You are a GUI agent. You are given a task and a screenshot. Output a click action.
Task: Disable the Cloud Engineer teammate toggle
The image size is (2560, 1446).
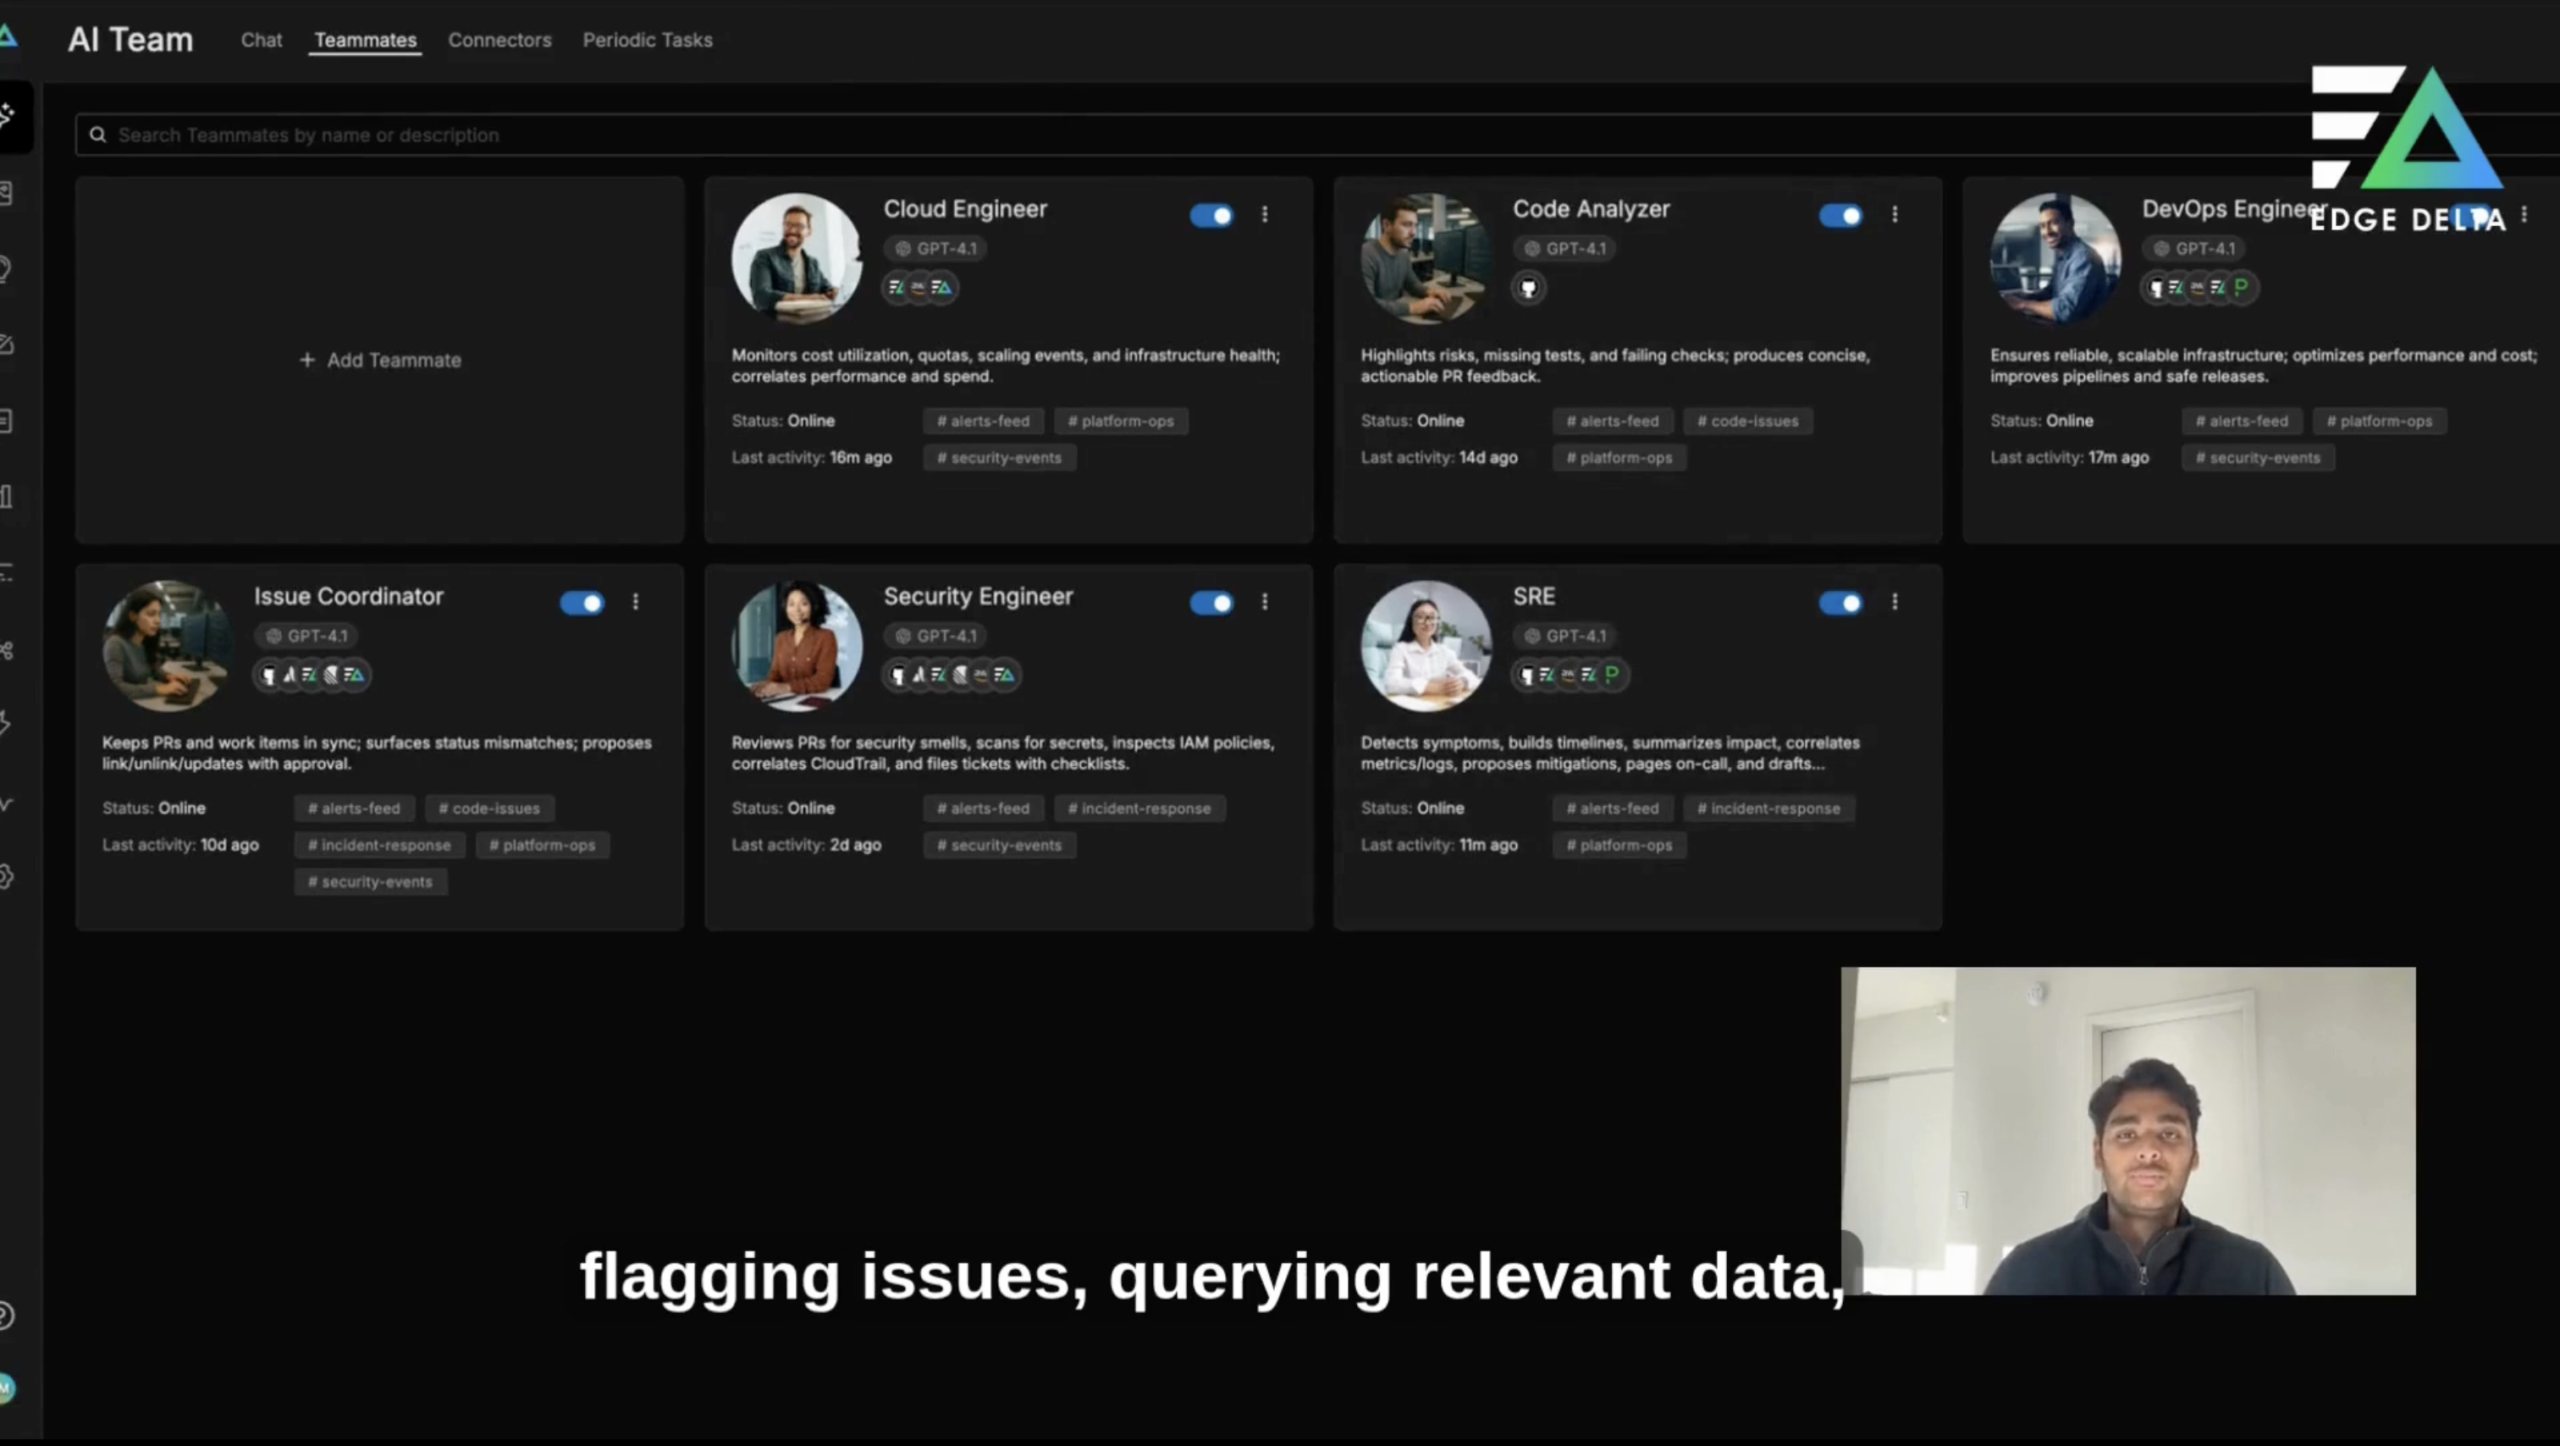tap(1211, 215)
